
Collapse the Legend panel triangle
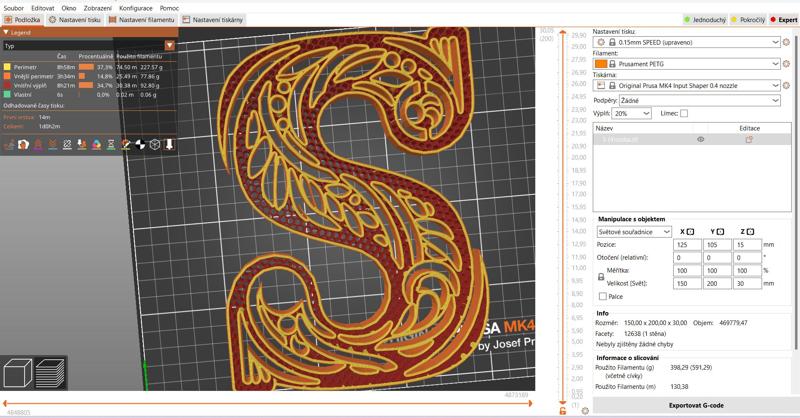tap(6, 32)
